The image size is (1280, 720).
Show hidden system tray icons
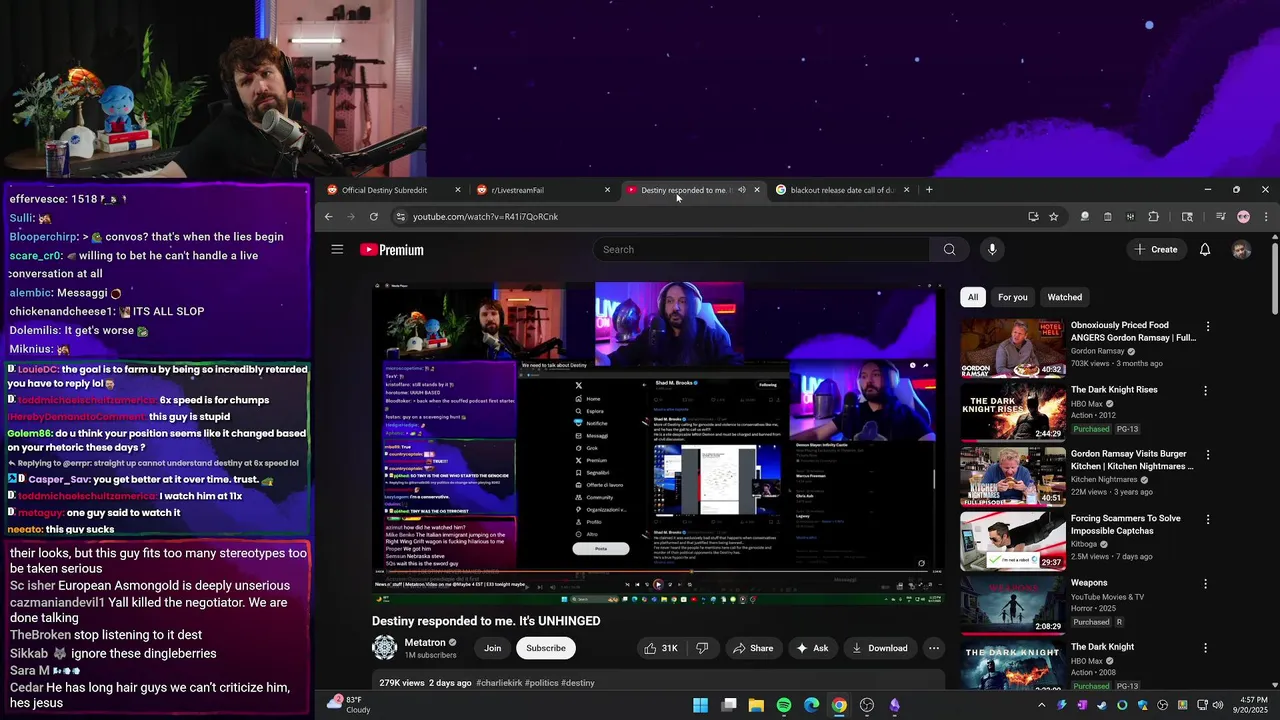coord(1041,705)
